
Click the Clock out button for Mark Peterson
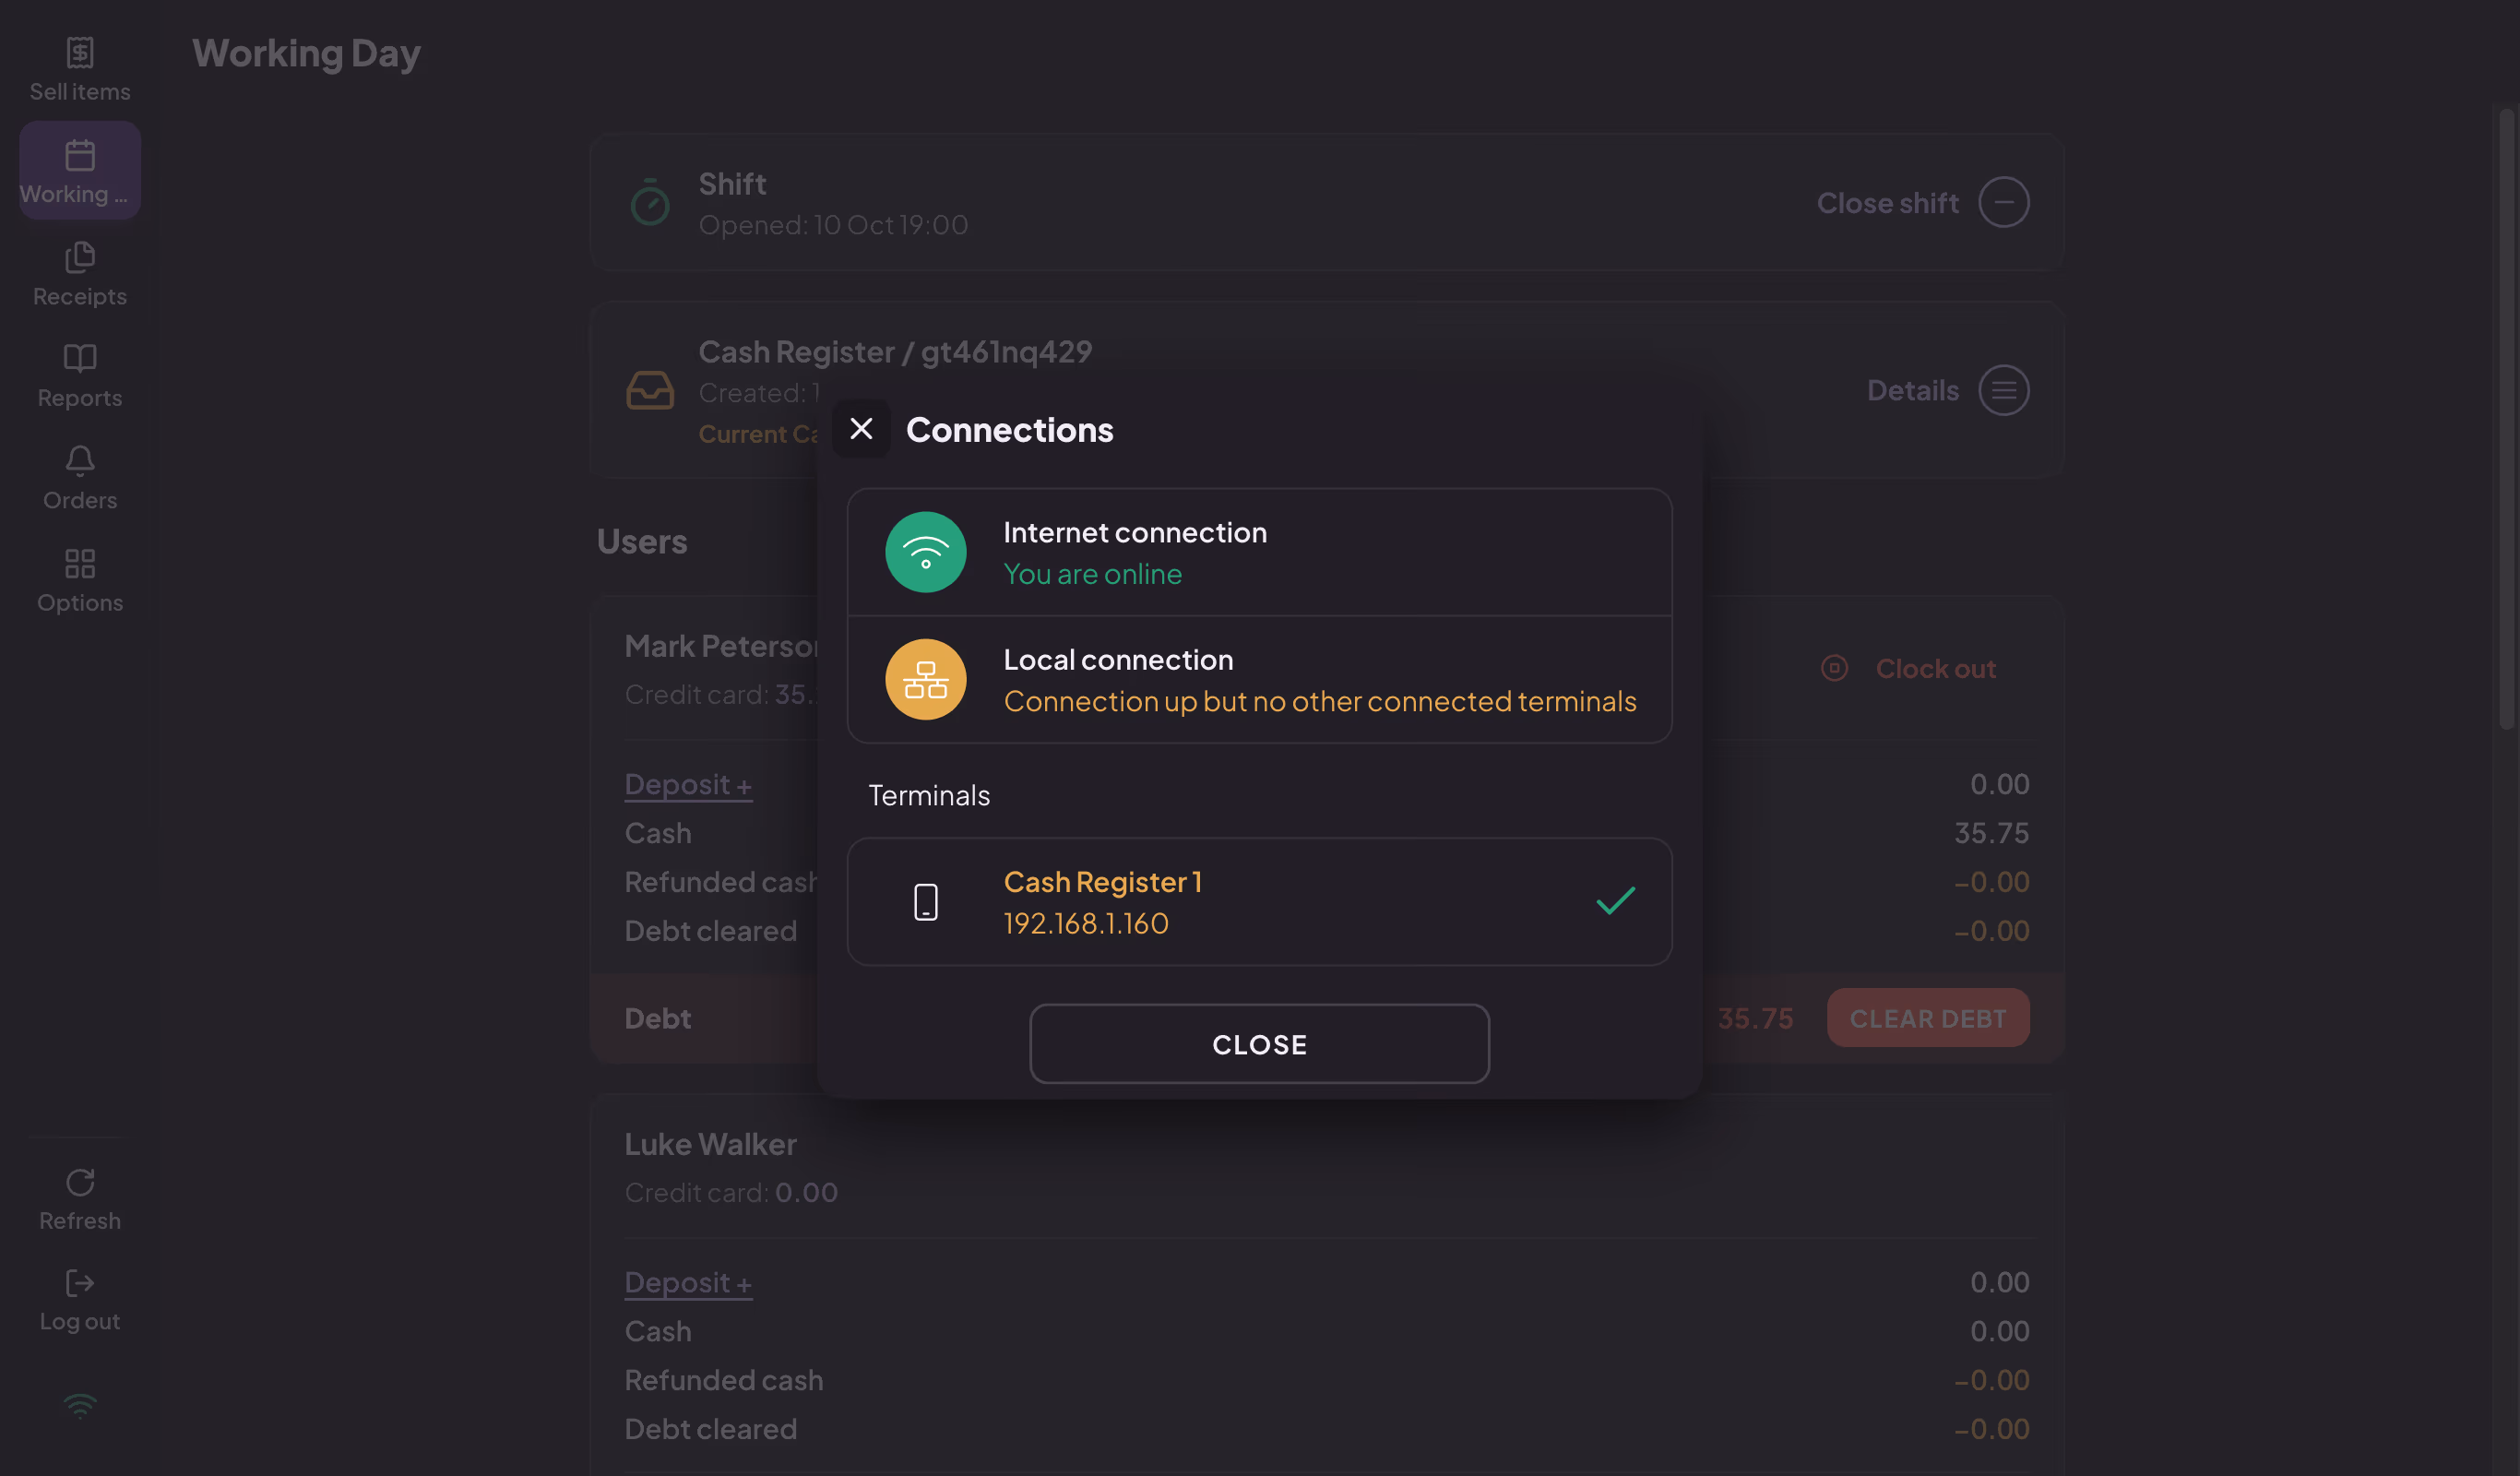coord(1908,668)
